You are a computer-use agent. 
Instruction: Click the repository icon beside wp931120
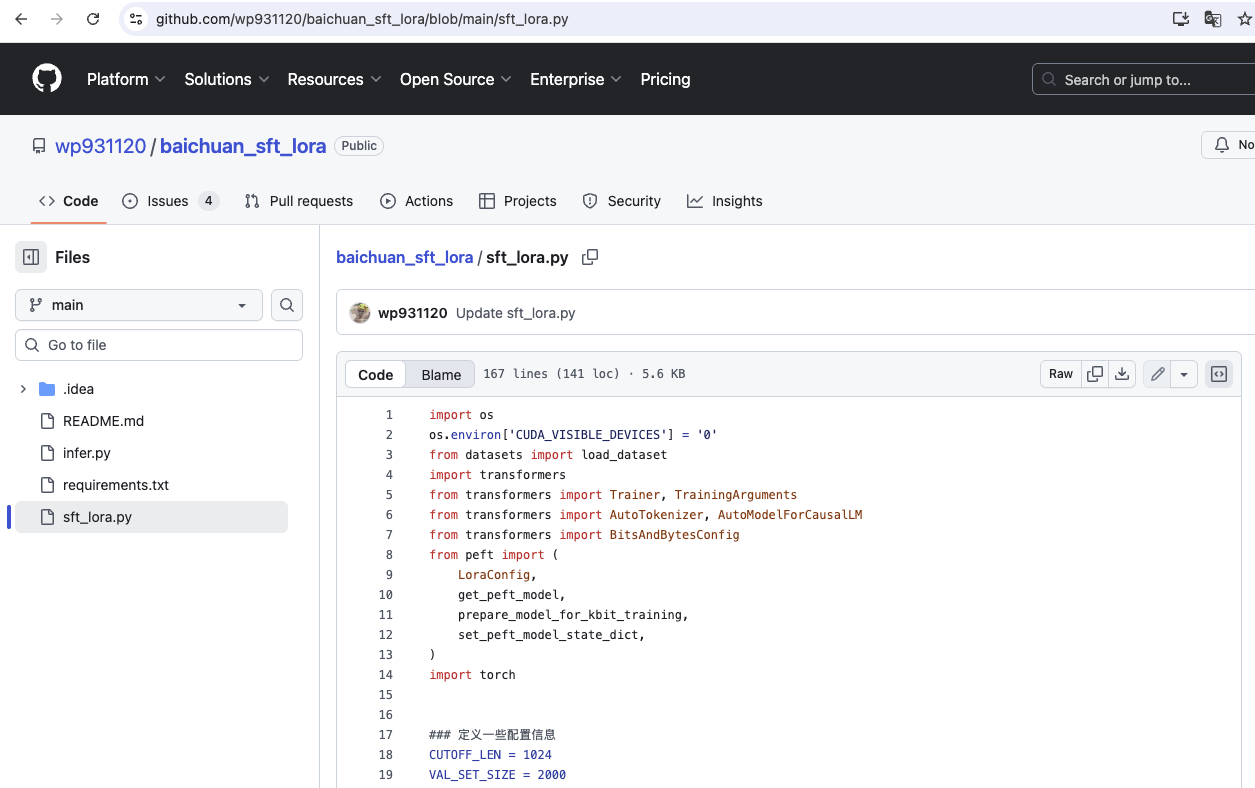pyautogui.click(x=39, y=146)
